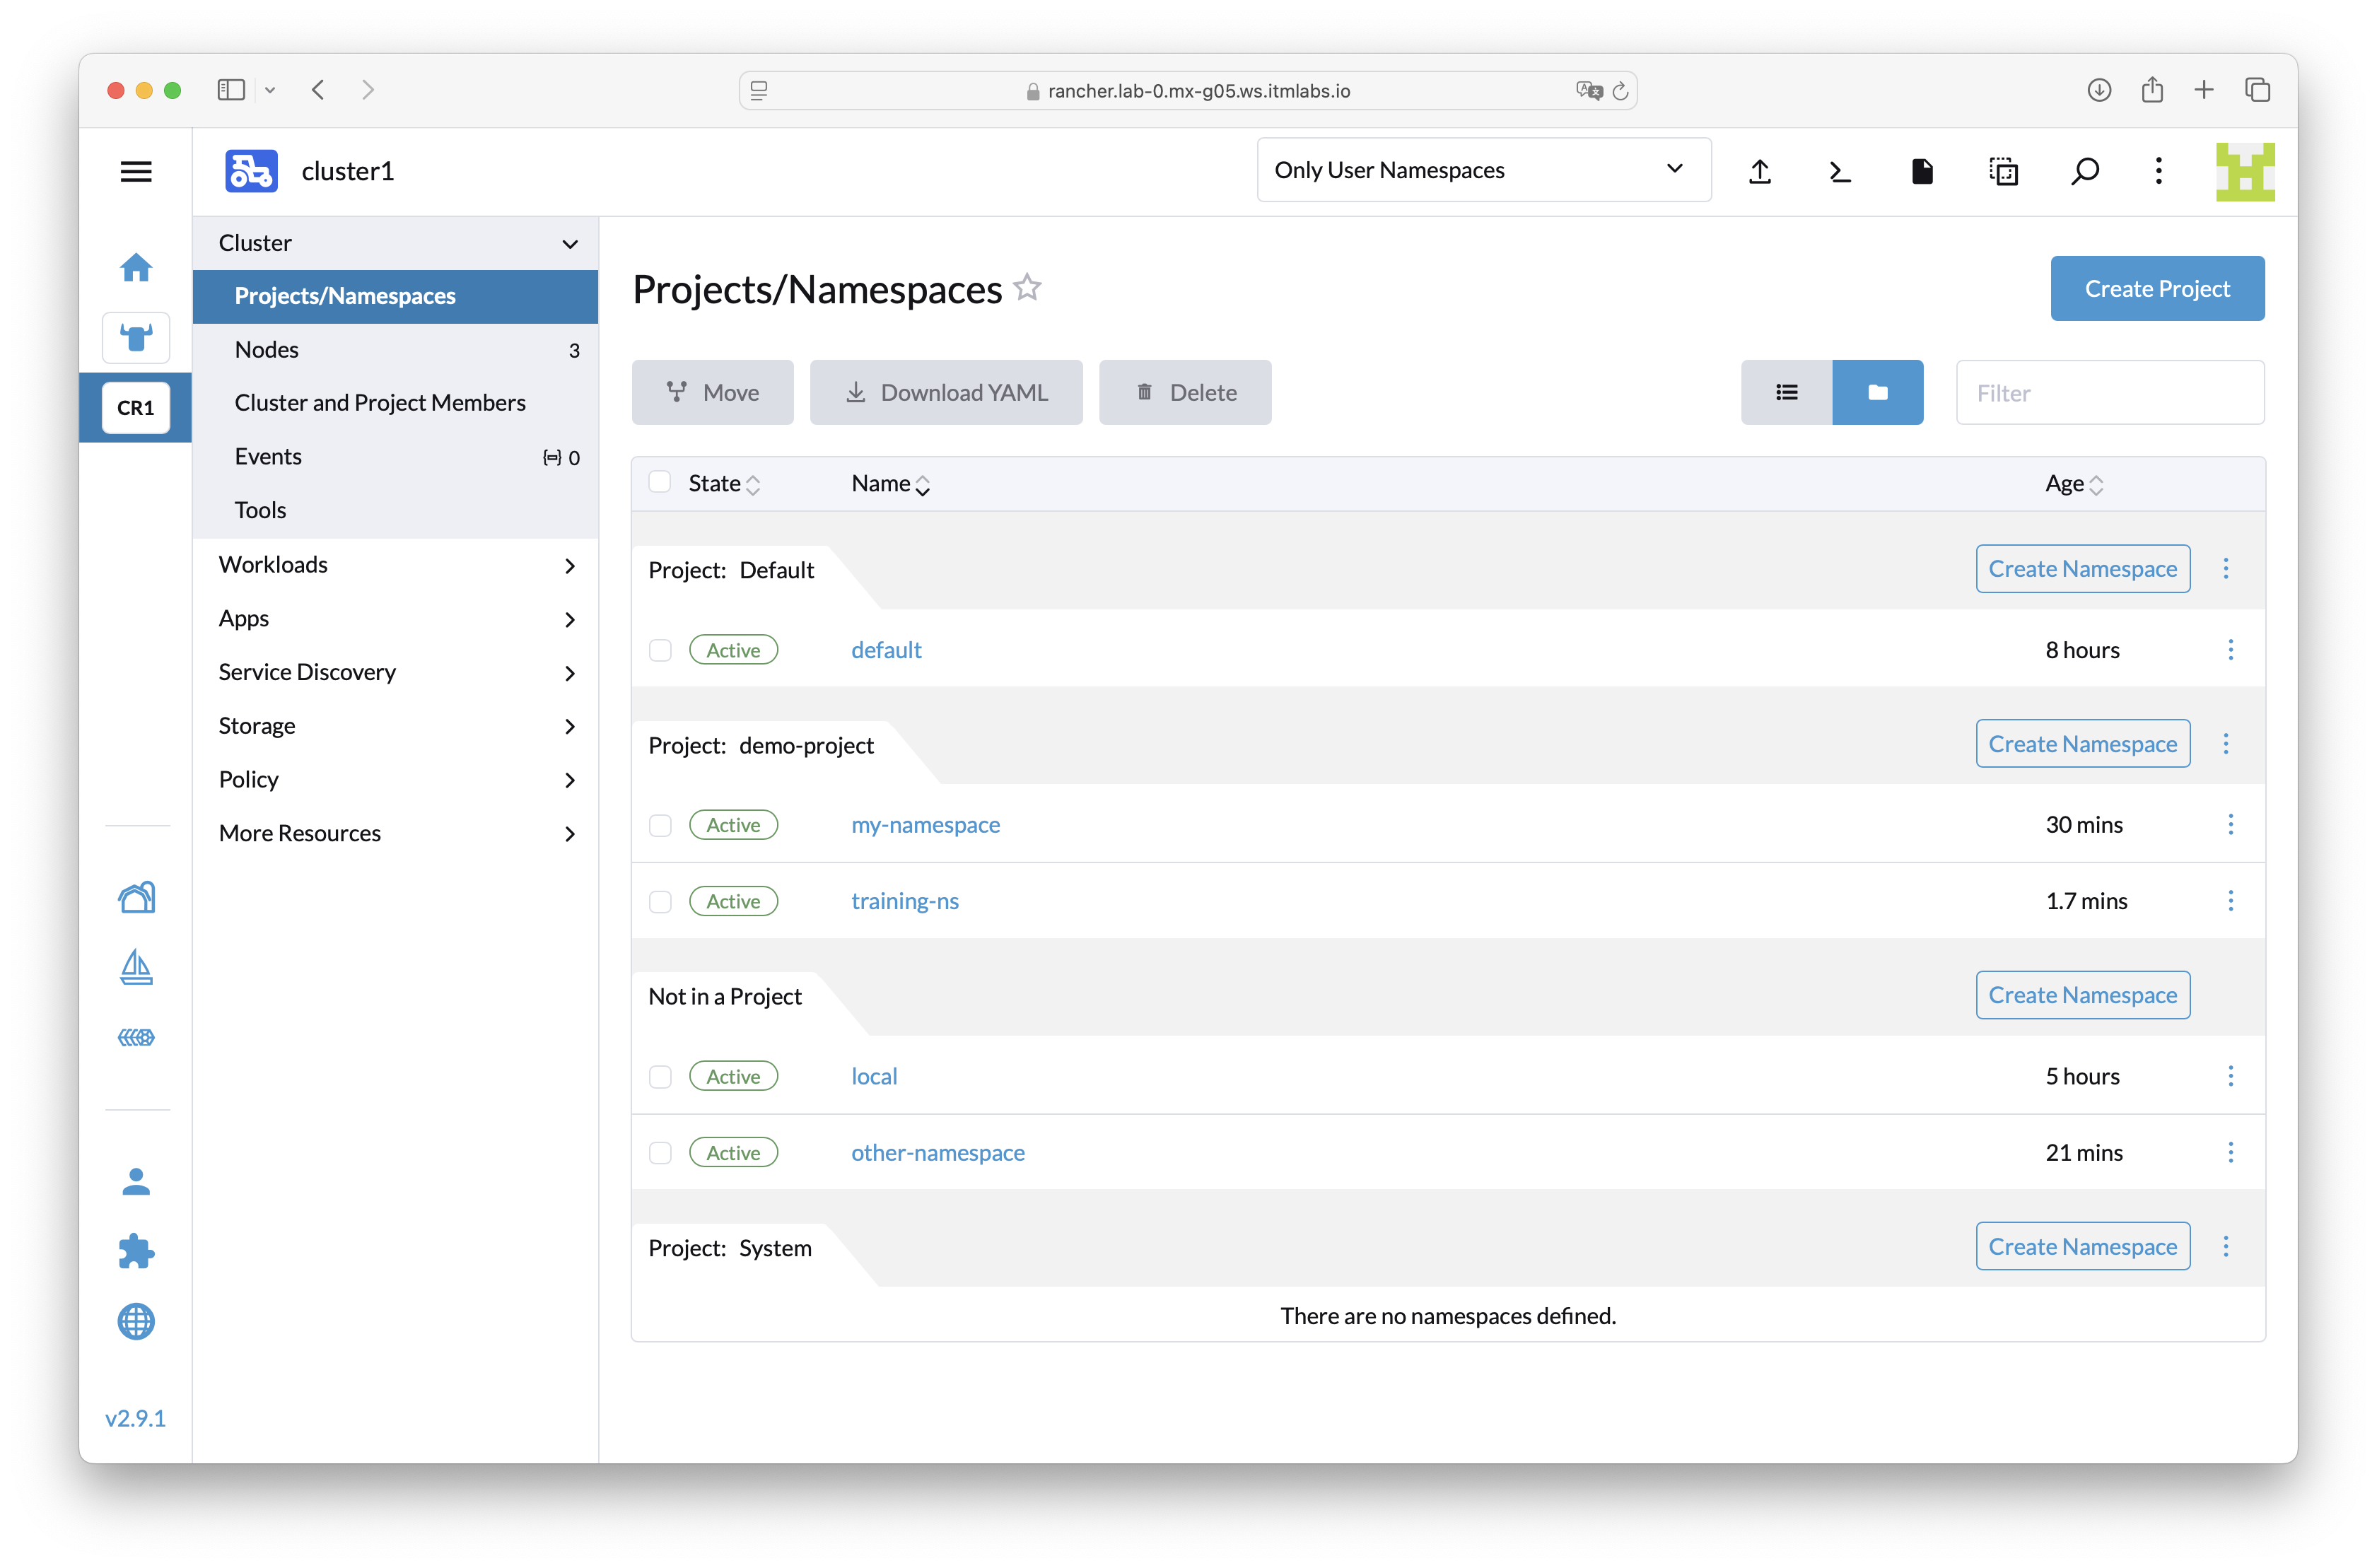2377x1568 pixels.
Task: Click into the Filter input field
Action: click(2109, 393)
